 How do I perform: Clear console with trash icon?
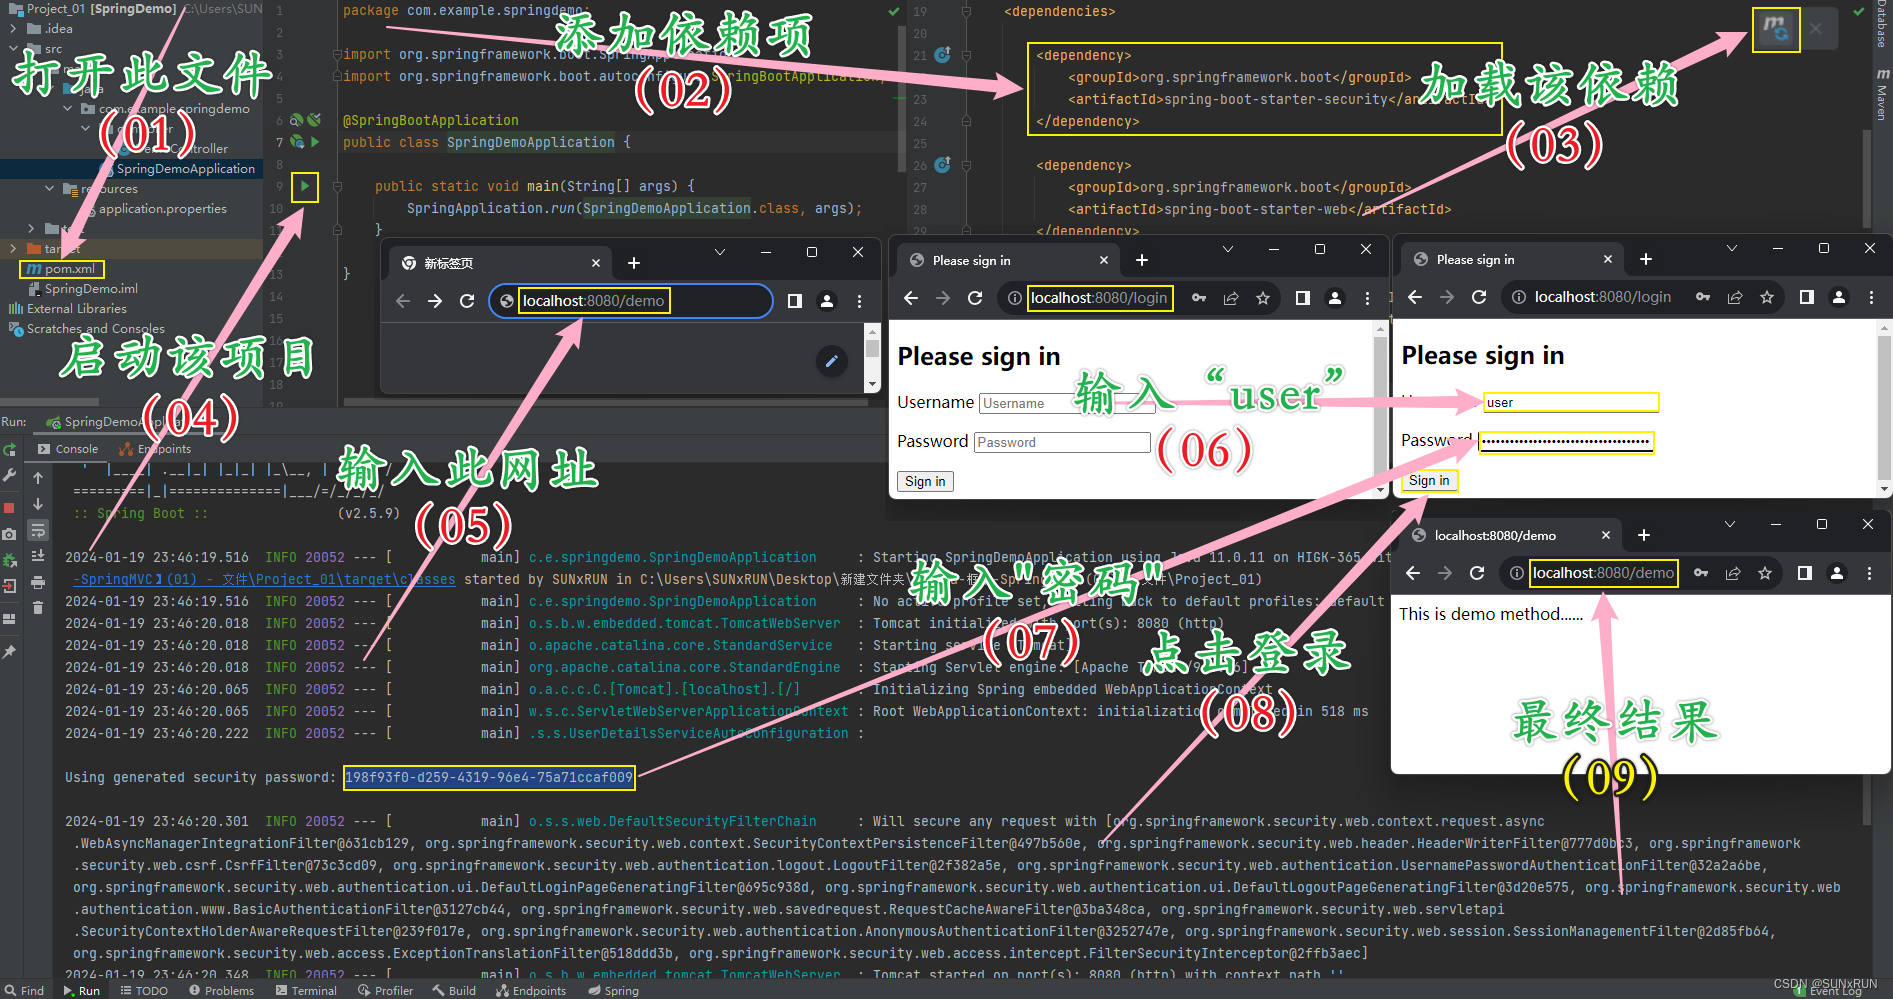click(38, 608)
